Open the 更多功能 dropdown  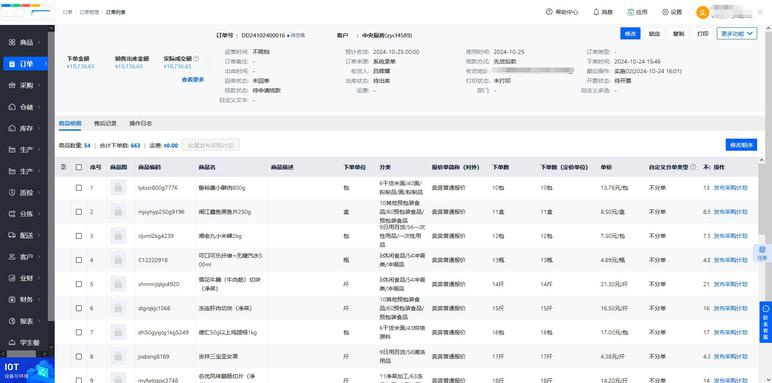[737, 33]
